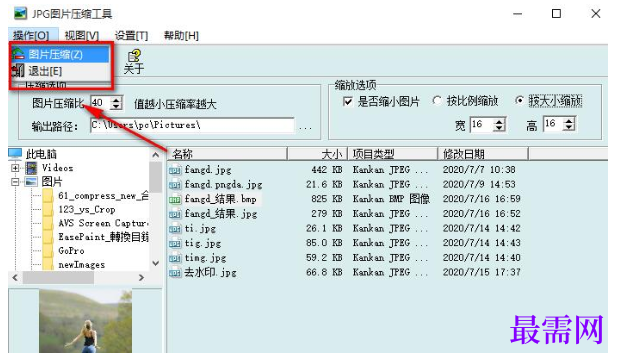Select file fangd.jpg icon
622x361 pixels.
(x=175, y=170)
